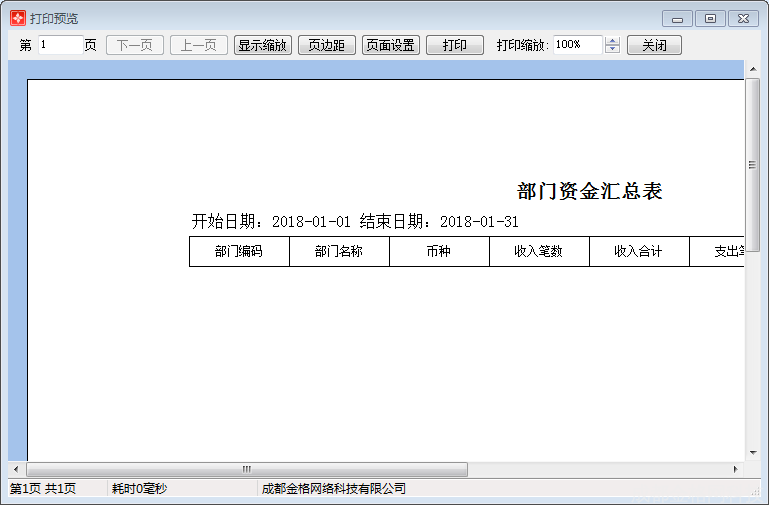Click the vertical scrollbar thumb

click(x=752, y=165)
